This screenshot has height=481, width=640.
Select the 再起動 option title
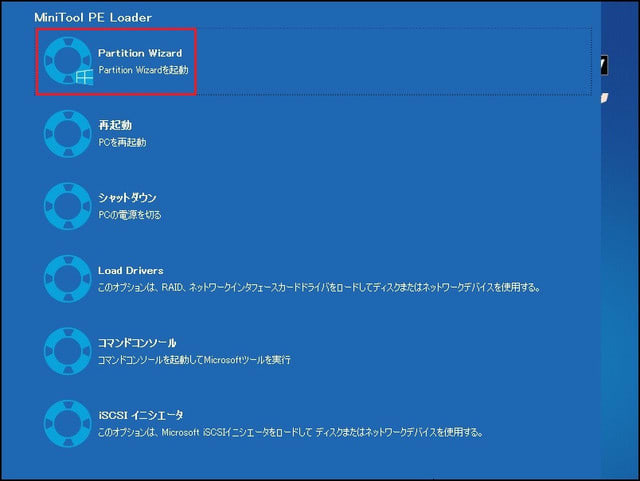(115, 125)
